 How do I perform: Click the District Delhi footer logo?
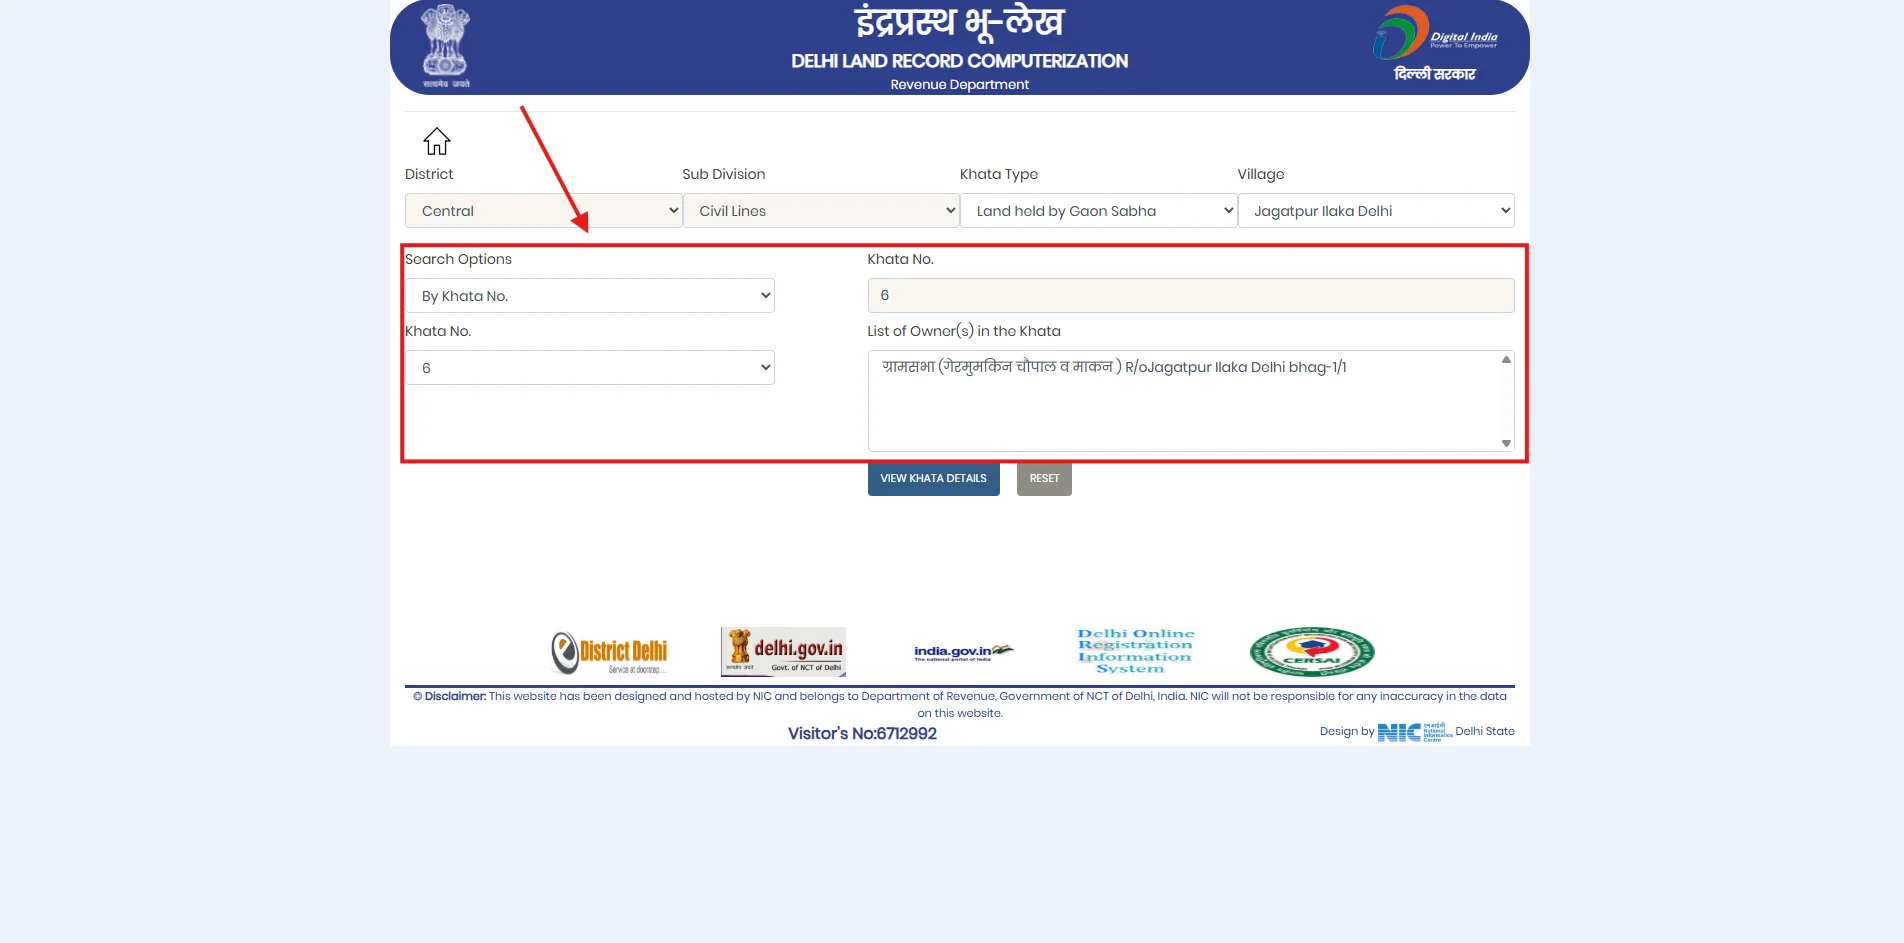click(x=609, y=651)
